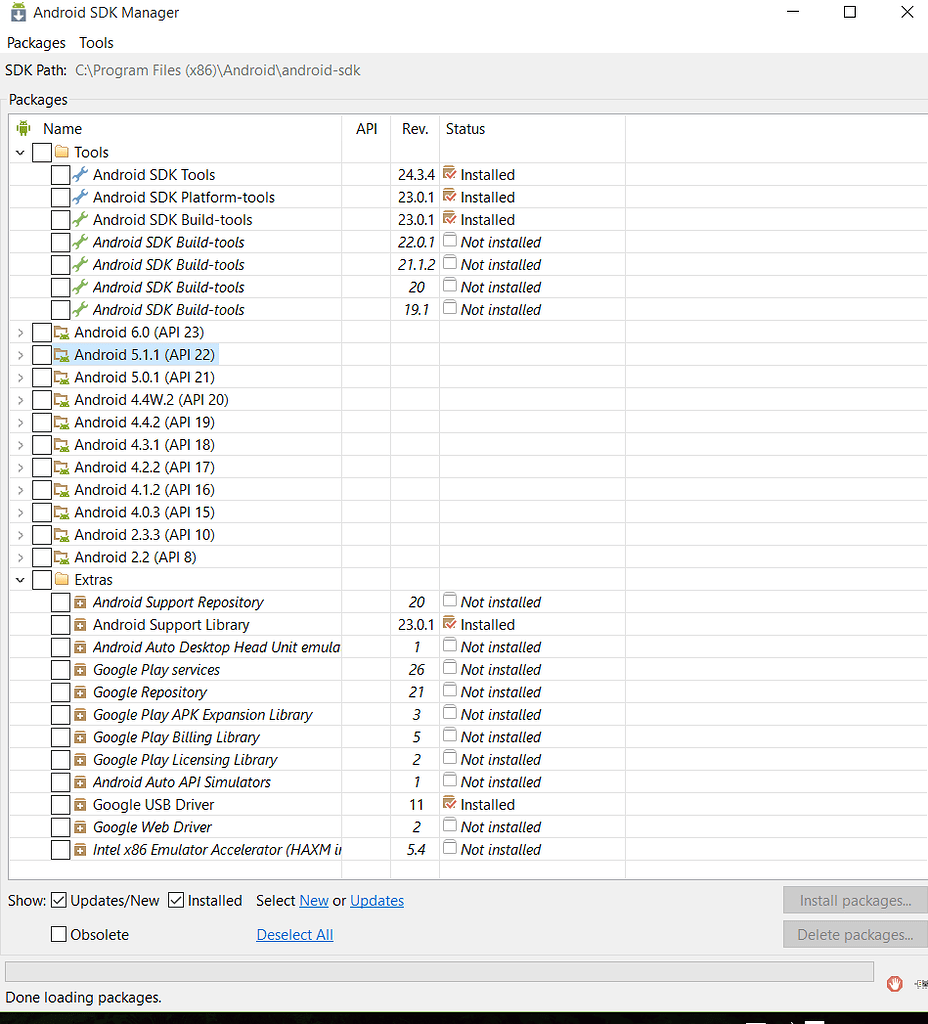Viewport: 928px width, 1024px height.
Task: Click the Android robot icon in the Name header
Action: point(23,128)
